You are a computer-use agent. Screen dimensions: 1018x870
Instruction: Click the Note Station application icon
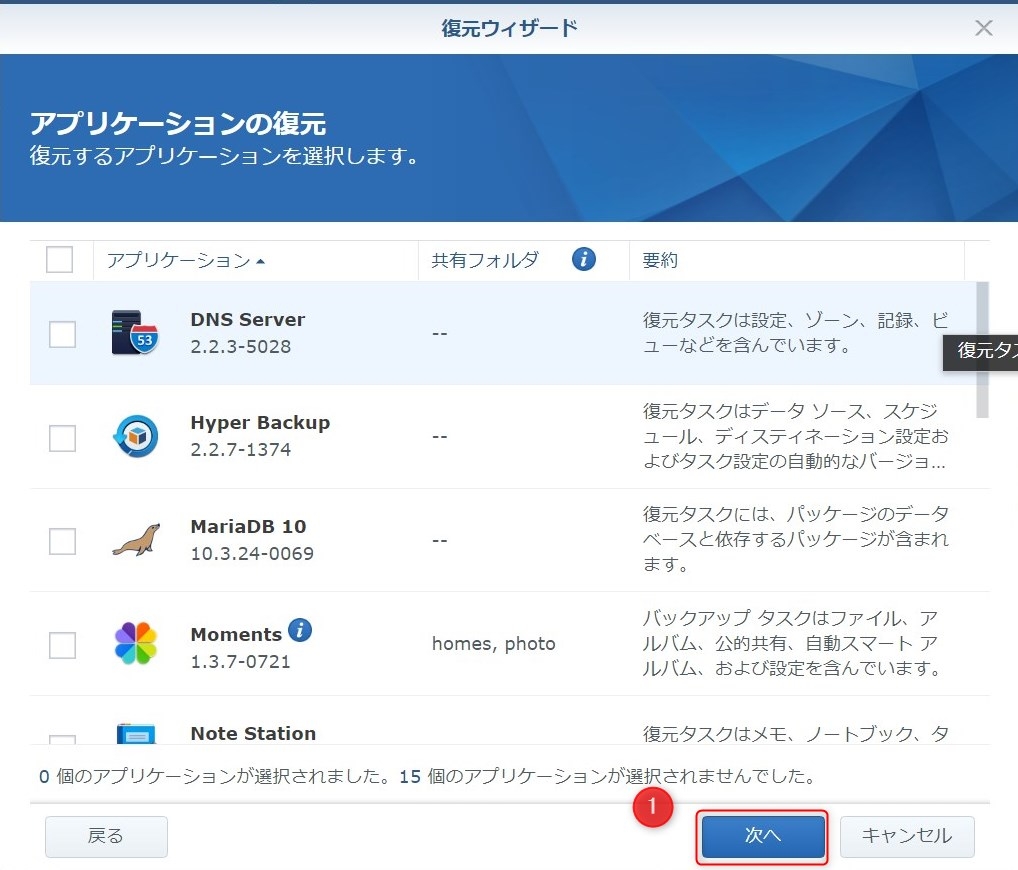[135, 733]
